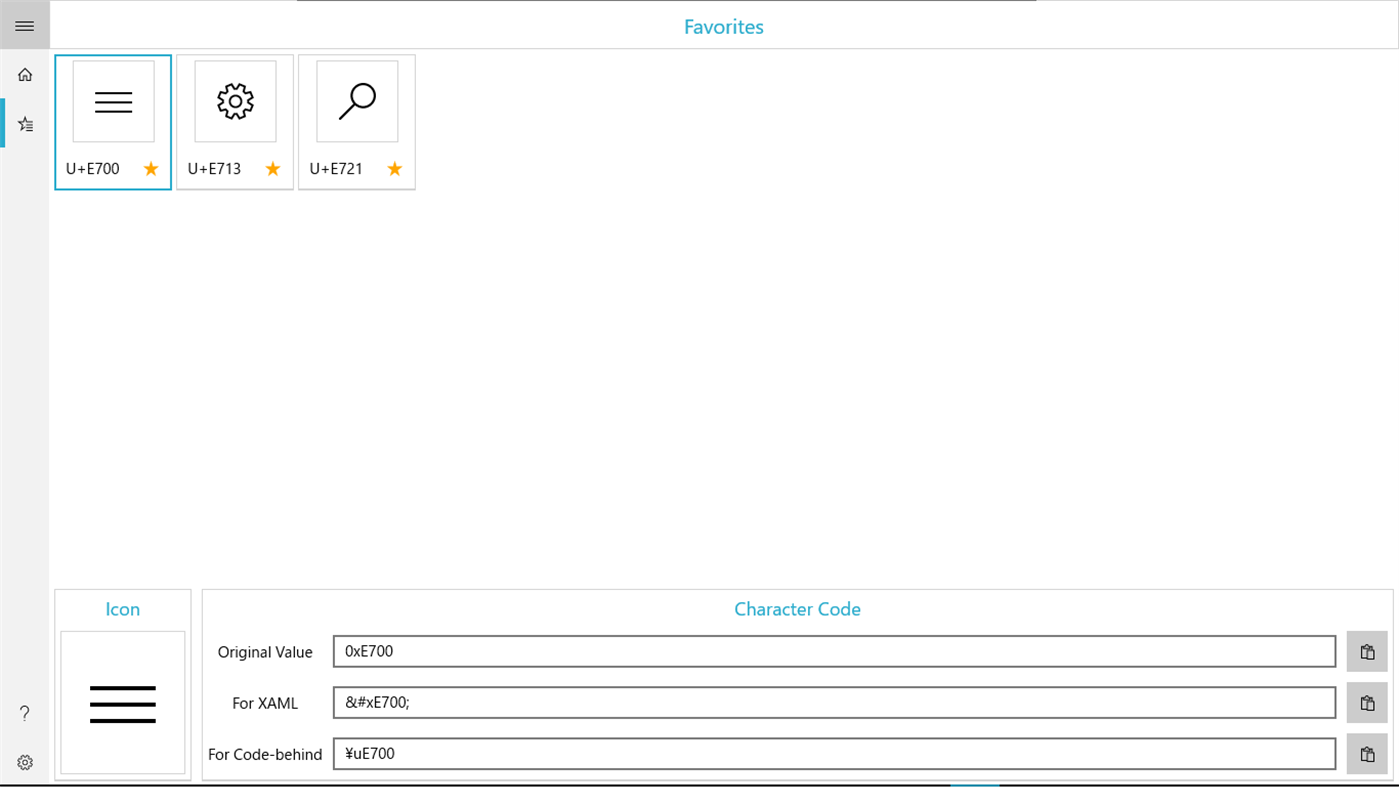Image resolution: width=1399 pixels, height=787 pixels.
Task: Copy the Original Value with clipboard icon
Action: point(1367,651)
